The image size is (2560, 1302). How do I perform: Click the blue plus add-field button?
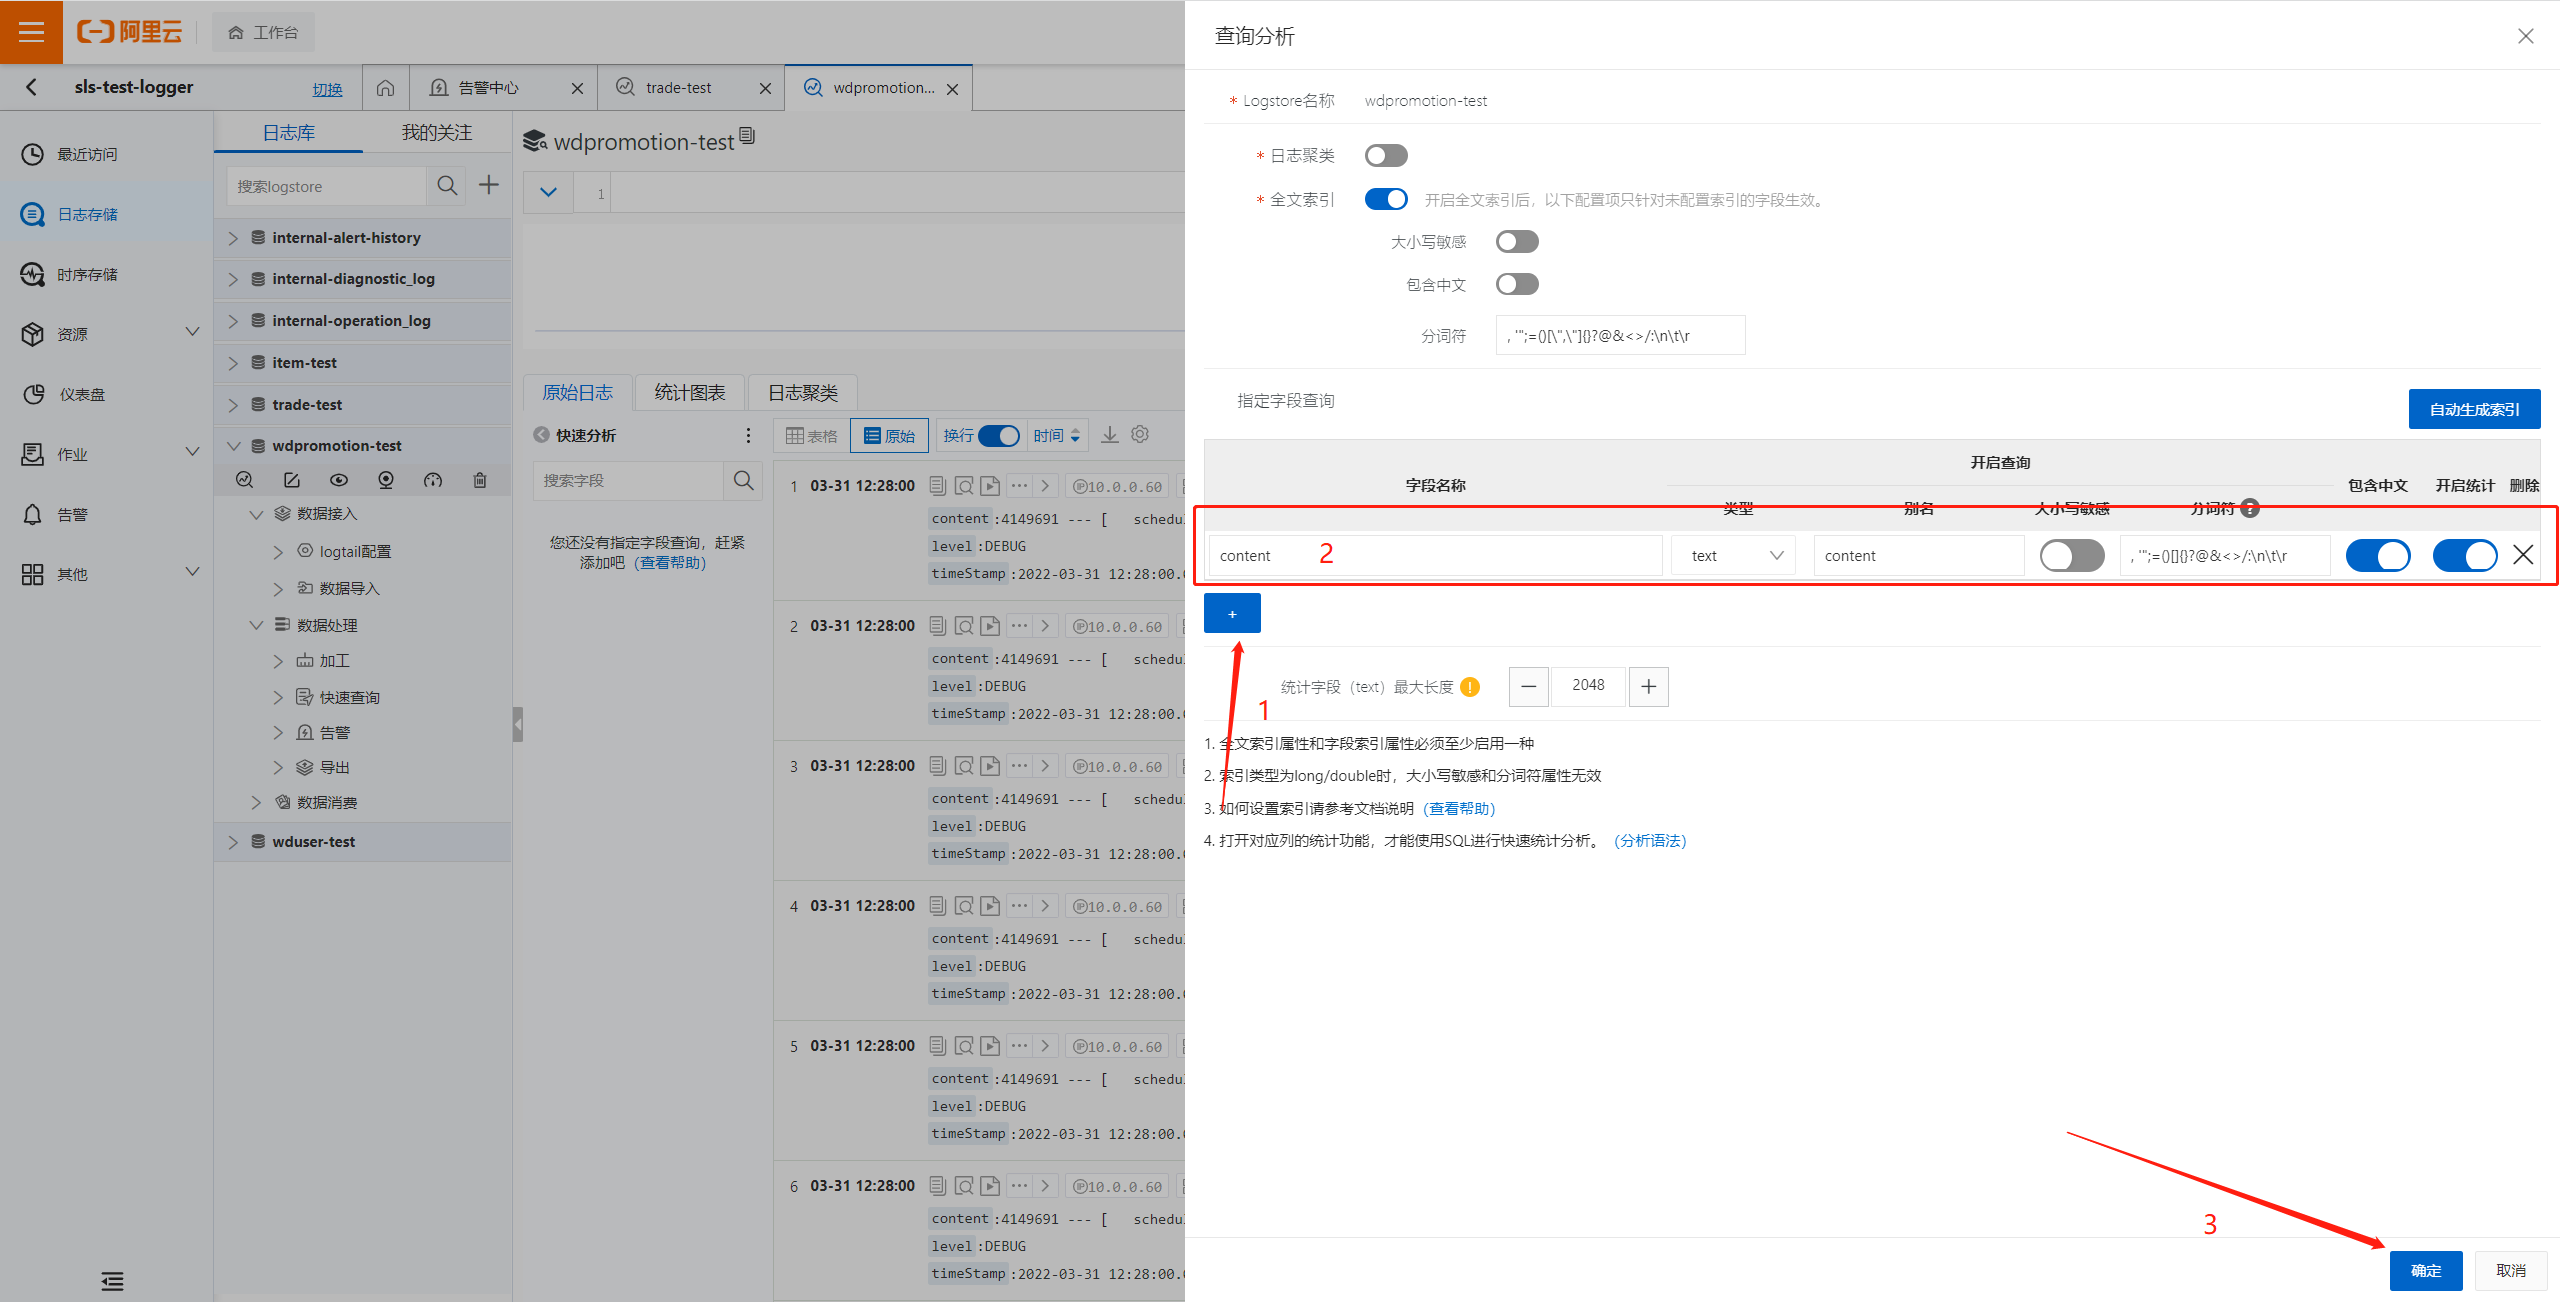click(1232, 613)
